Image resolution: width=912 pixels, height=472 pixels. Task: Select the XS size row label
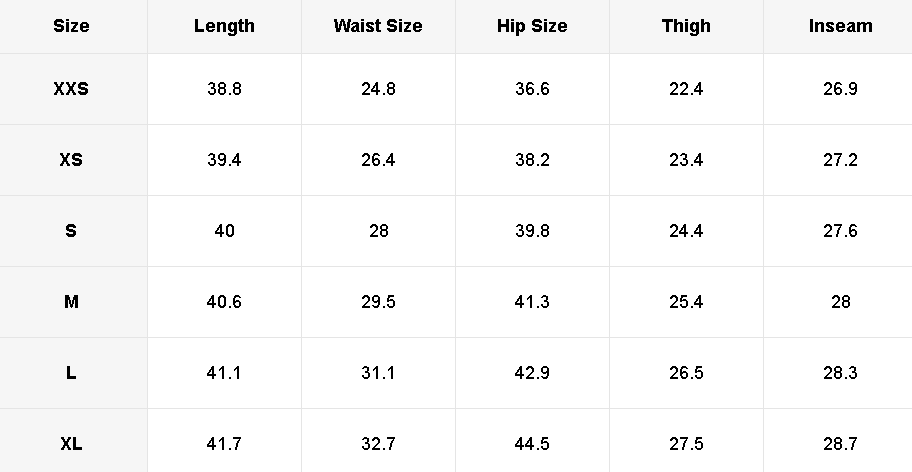(71, 160)
